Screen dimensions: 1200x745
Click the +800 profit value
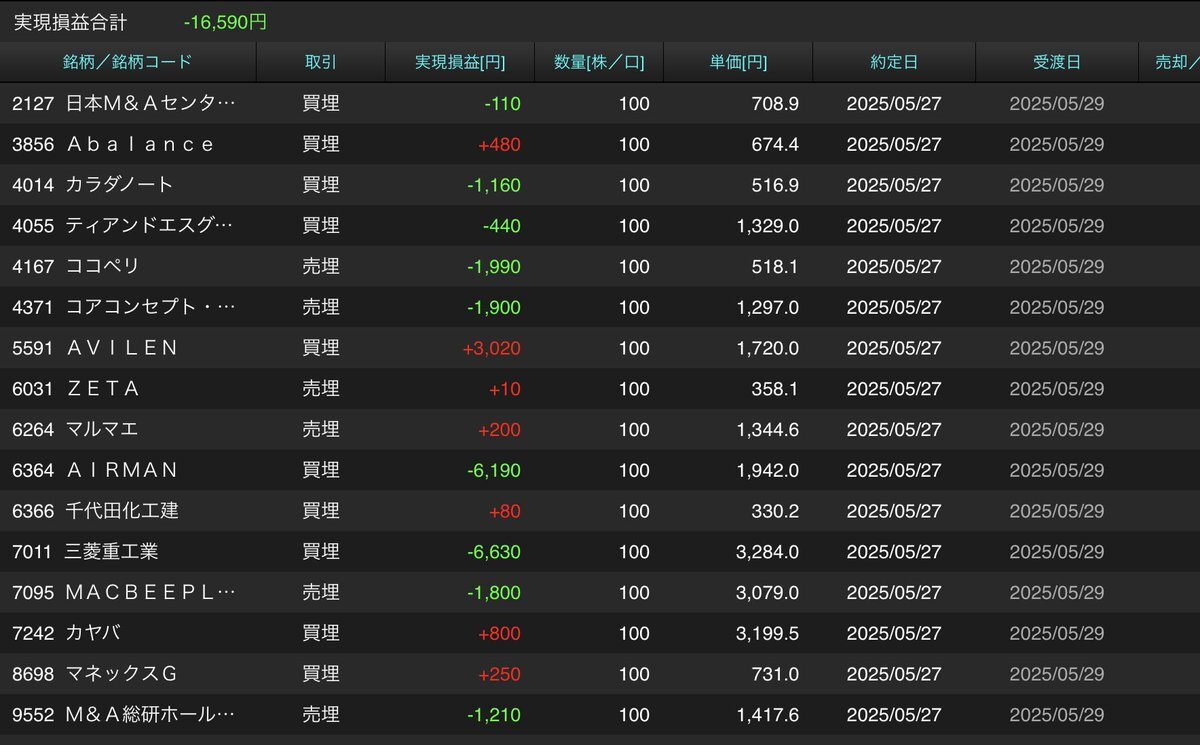click(x=499, y=633)
